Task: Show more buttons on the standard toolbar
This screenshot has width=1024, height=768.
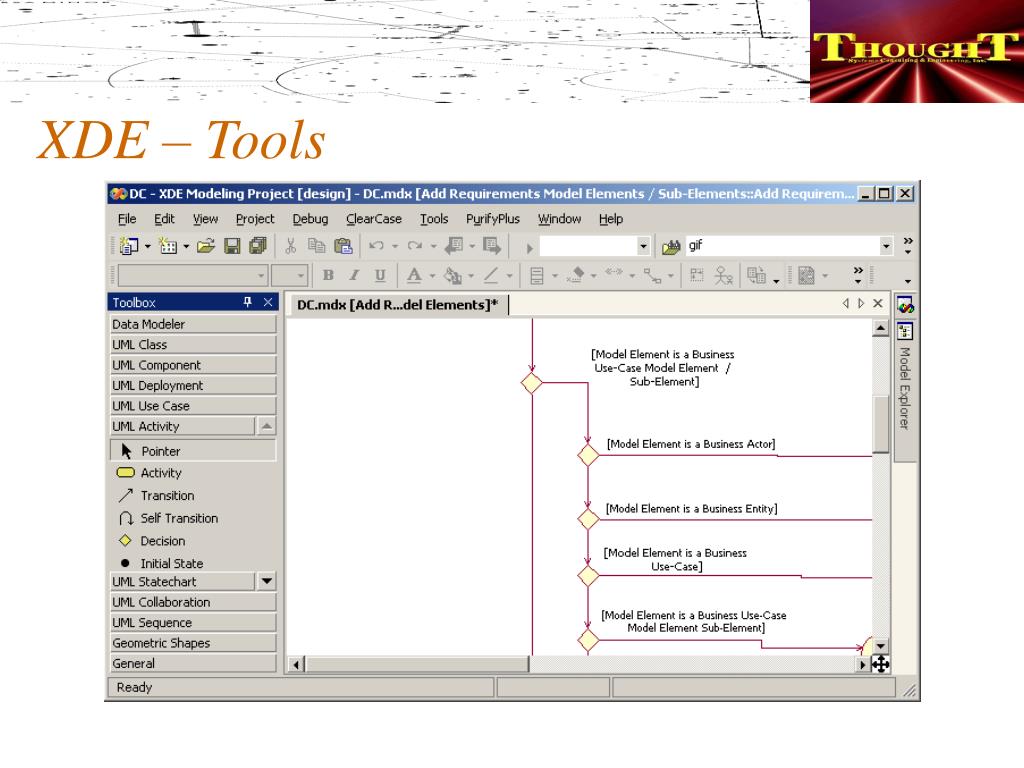Action: tap(908, 246)
